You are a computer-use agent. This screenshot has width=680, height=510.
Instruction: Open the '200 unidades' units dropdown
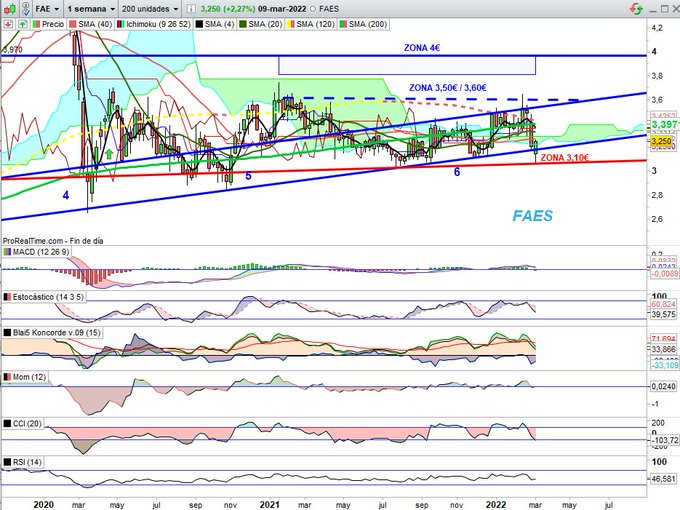[x=150, y=9]
